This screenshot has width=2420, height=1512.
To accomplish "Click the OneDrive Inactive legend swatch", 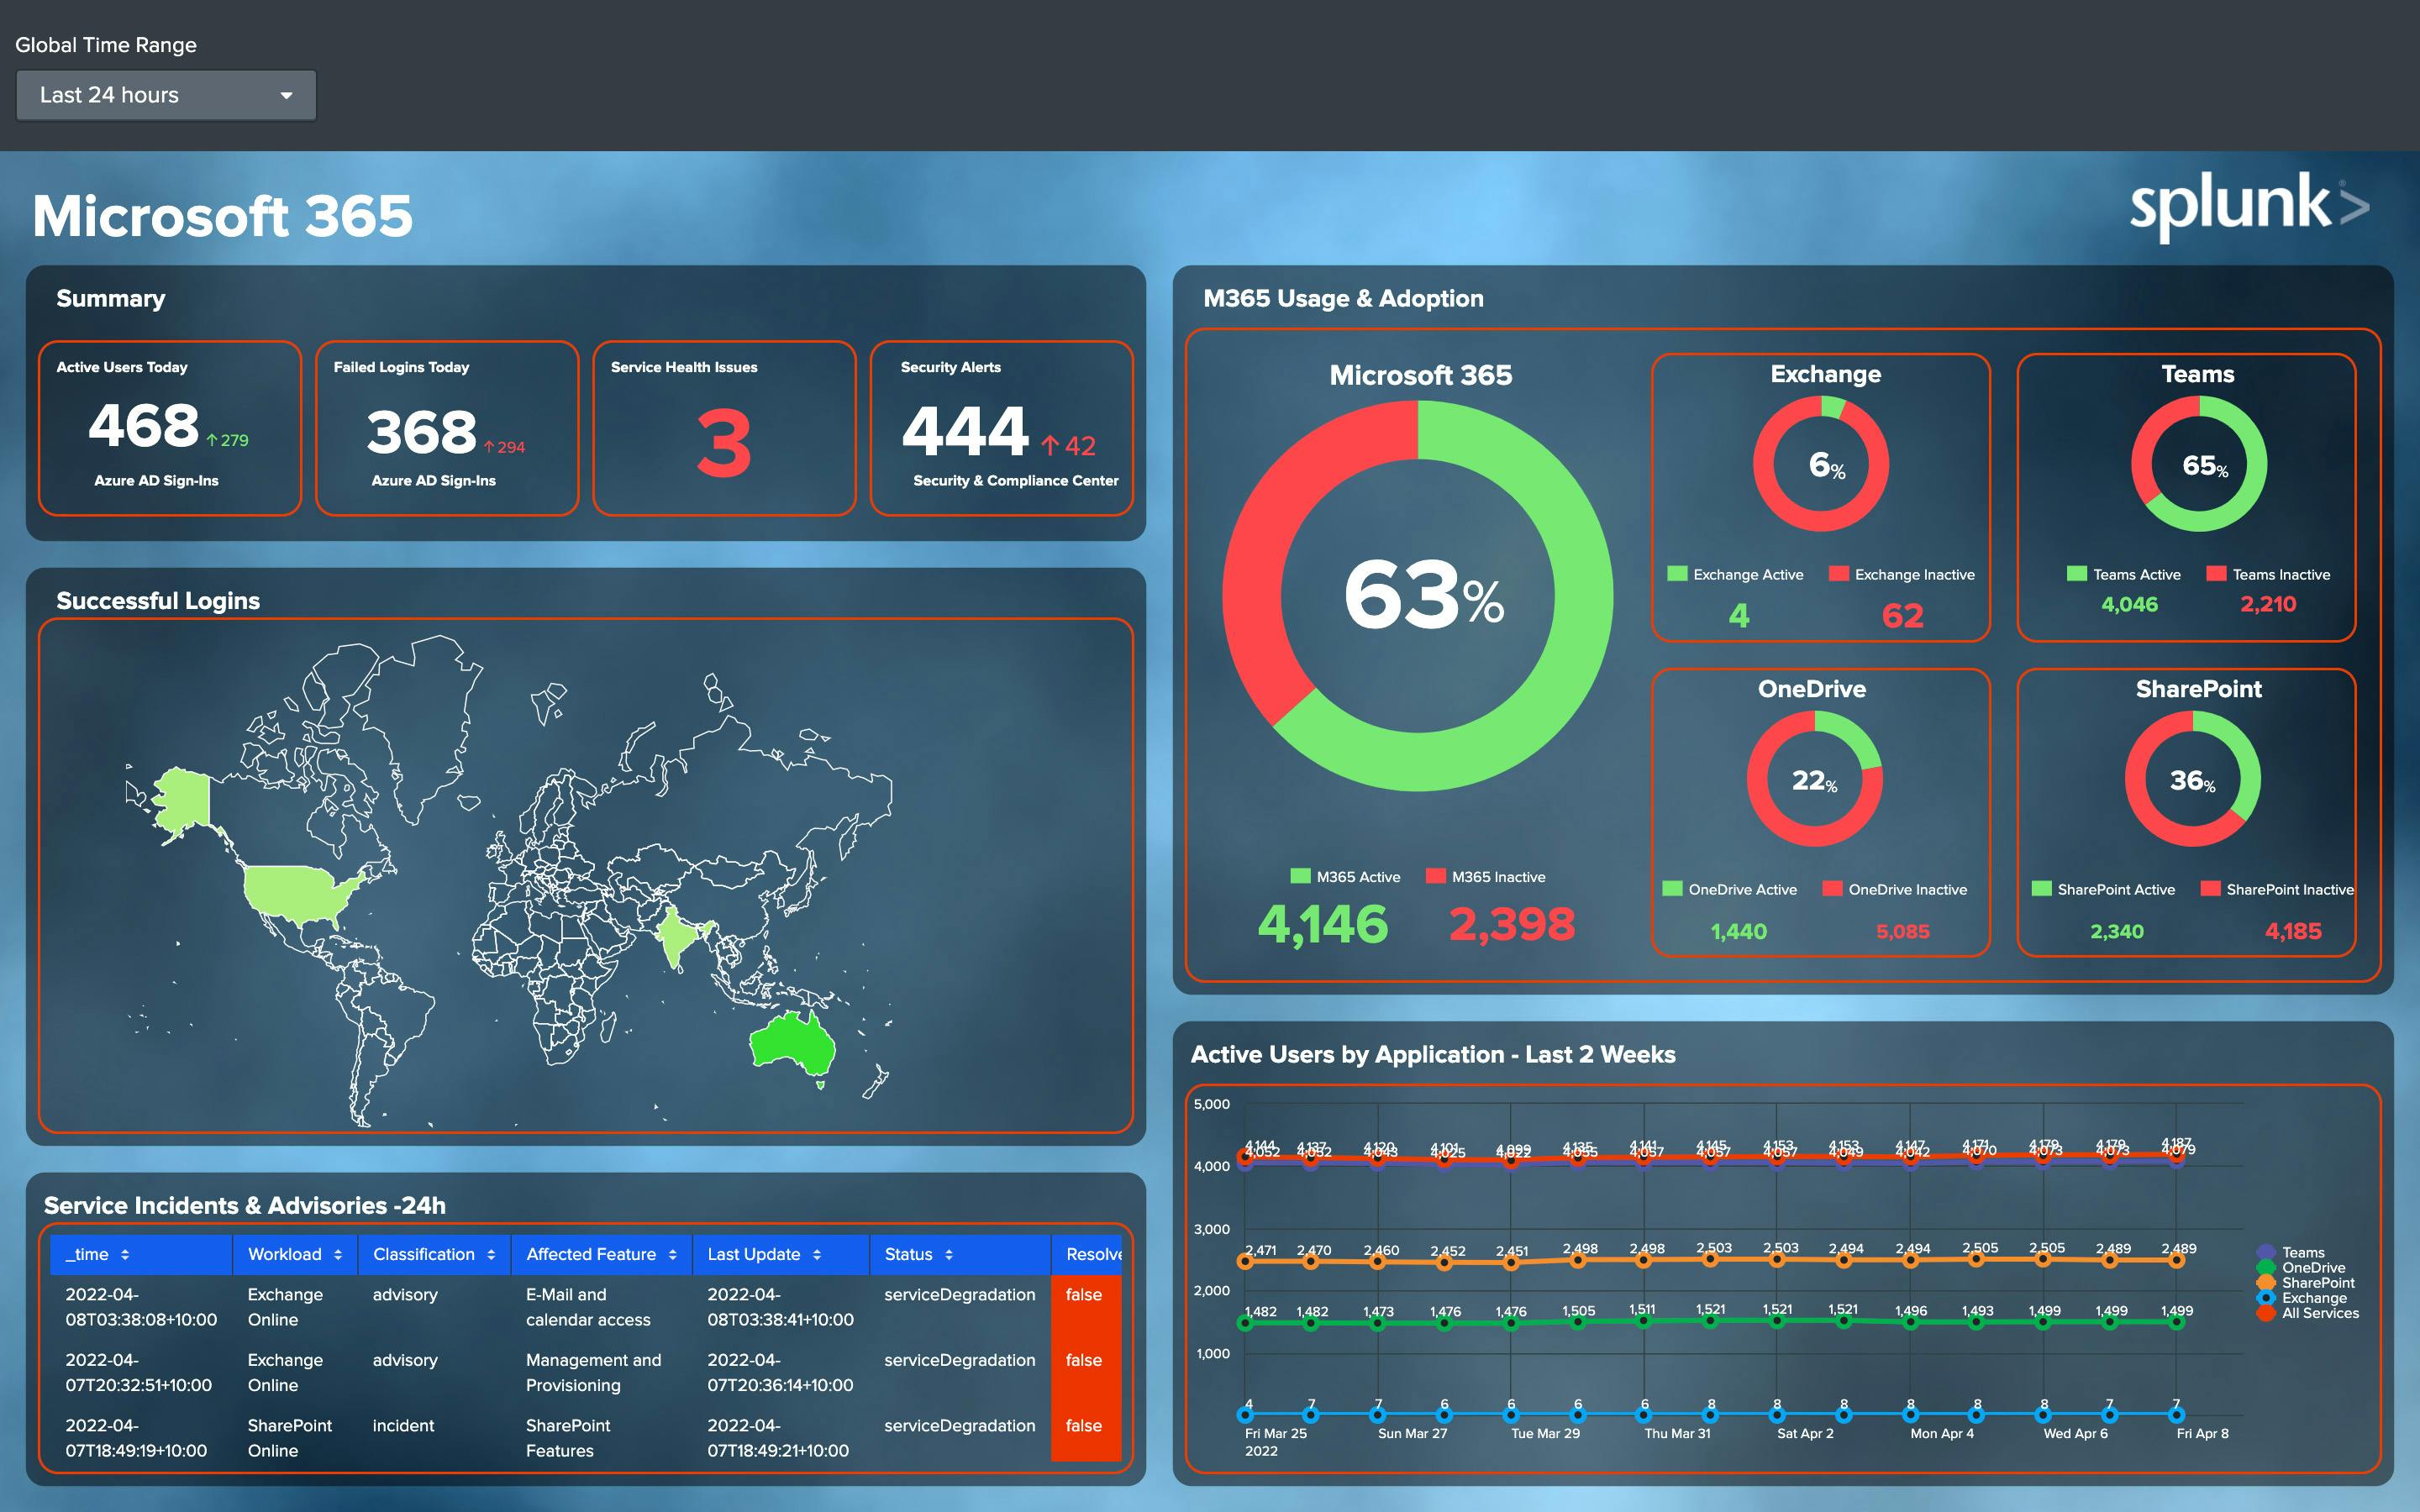I will [1832, 889].
